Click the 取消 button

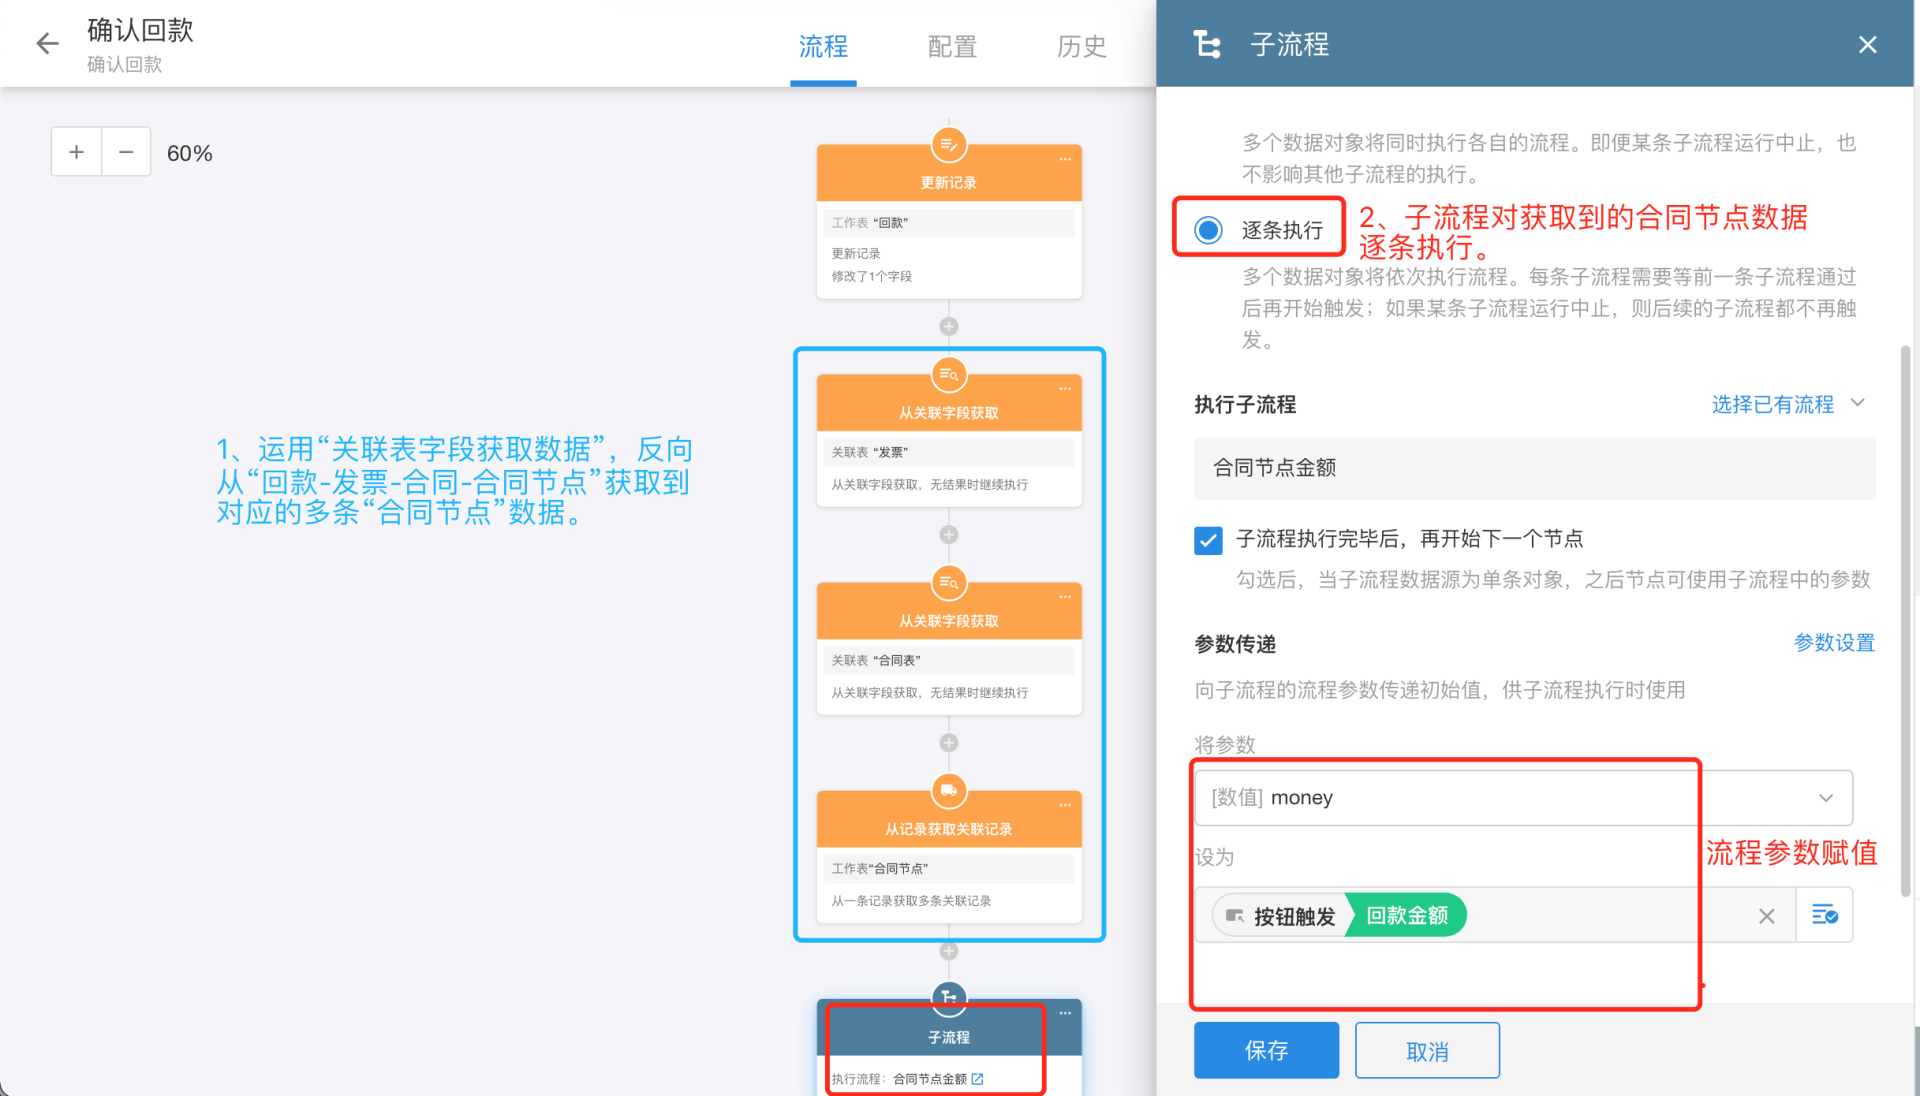click(1427, 1051)
